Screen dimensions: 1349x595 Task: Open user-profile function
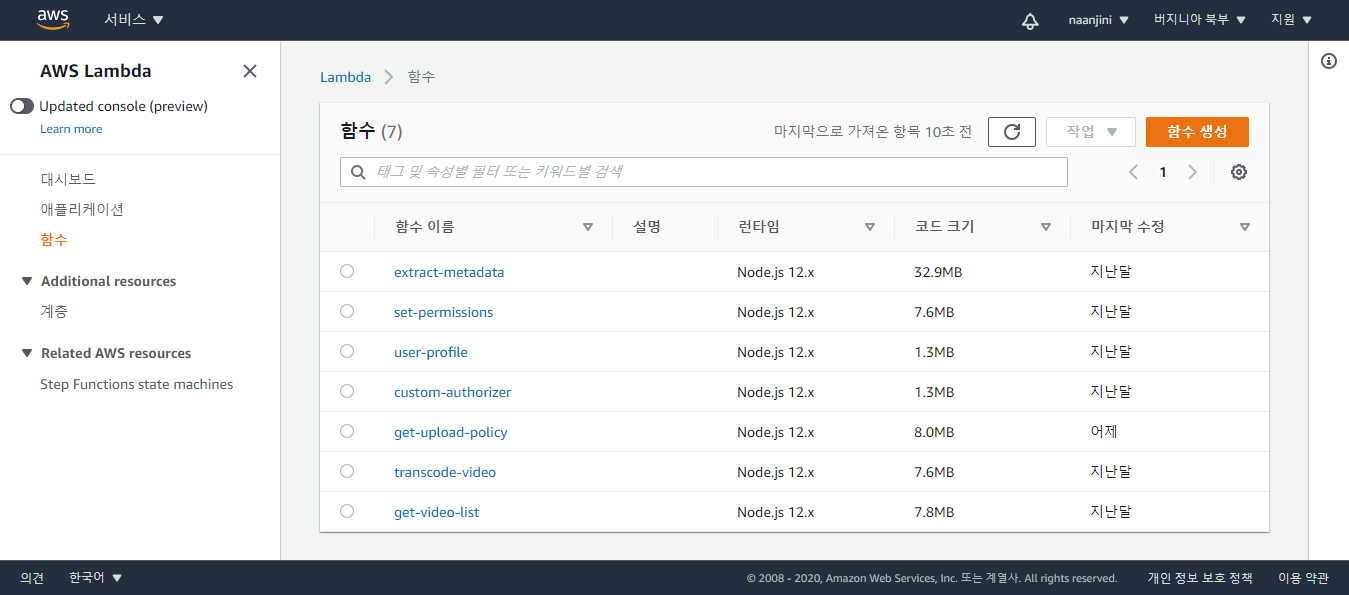431,352
